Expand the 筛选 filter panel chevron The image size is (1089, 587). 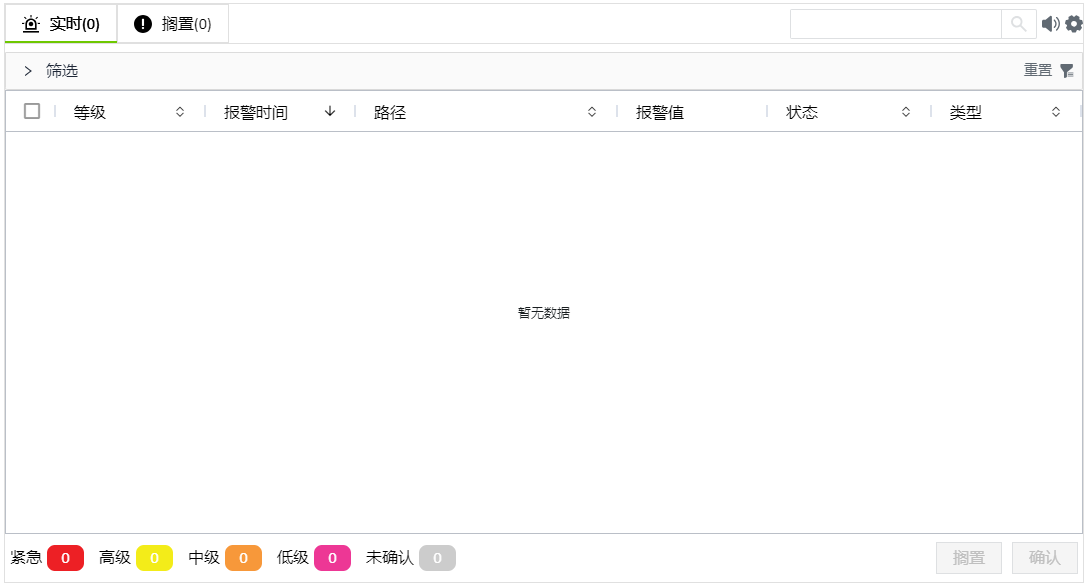28,71
